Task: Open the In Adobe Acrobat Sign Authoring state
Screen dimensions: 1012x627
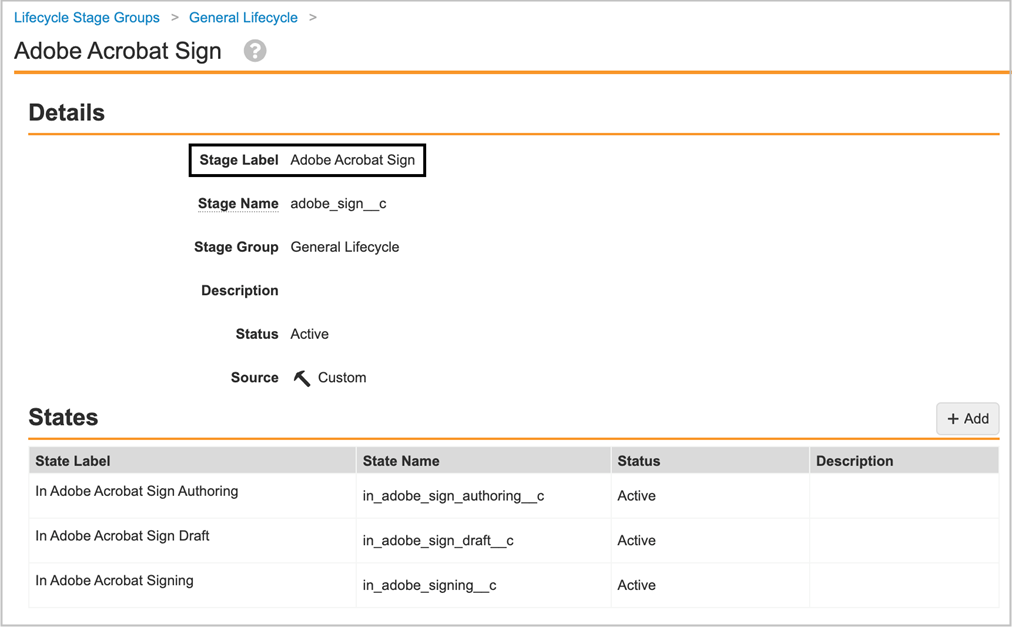Action: (x=136, y=491)
